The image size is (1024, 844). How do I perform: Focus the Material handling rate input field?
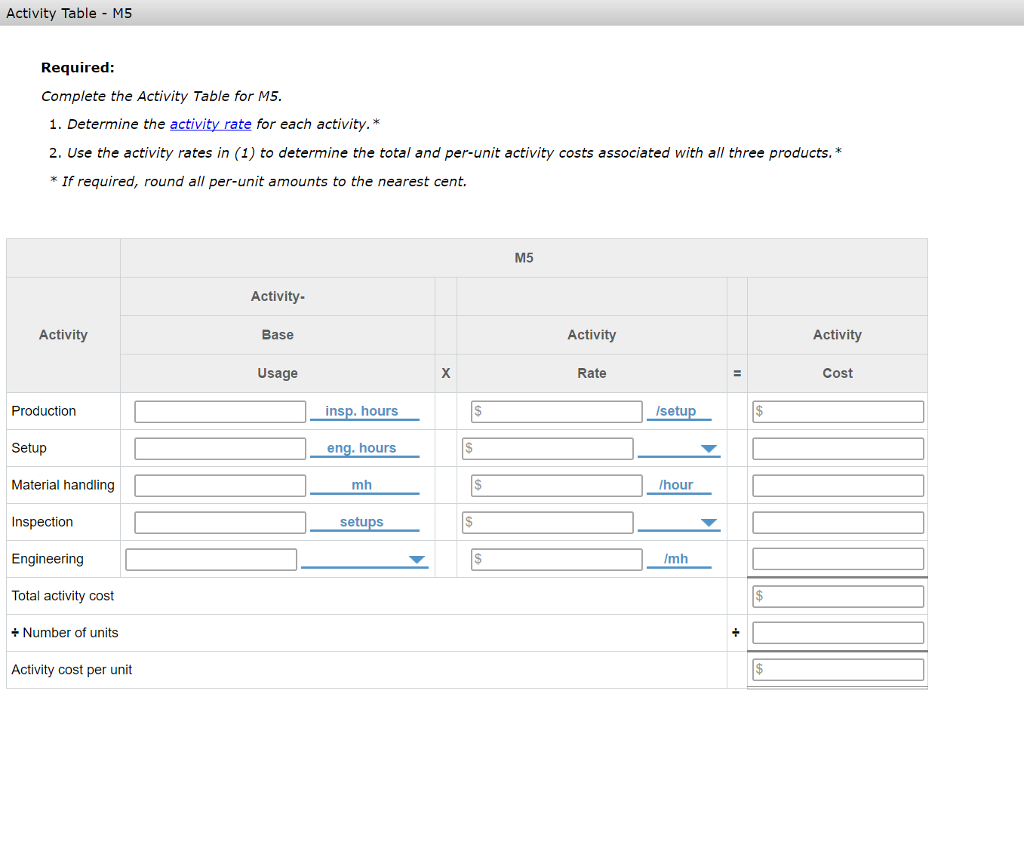(556, 485)
